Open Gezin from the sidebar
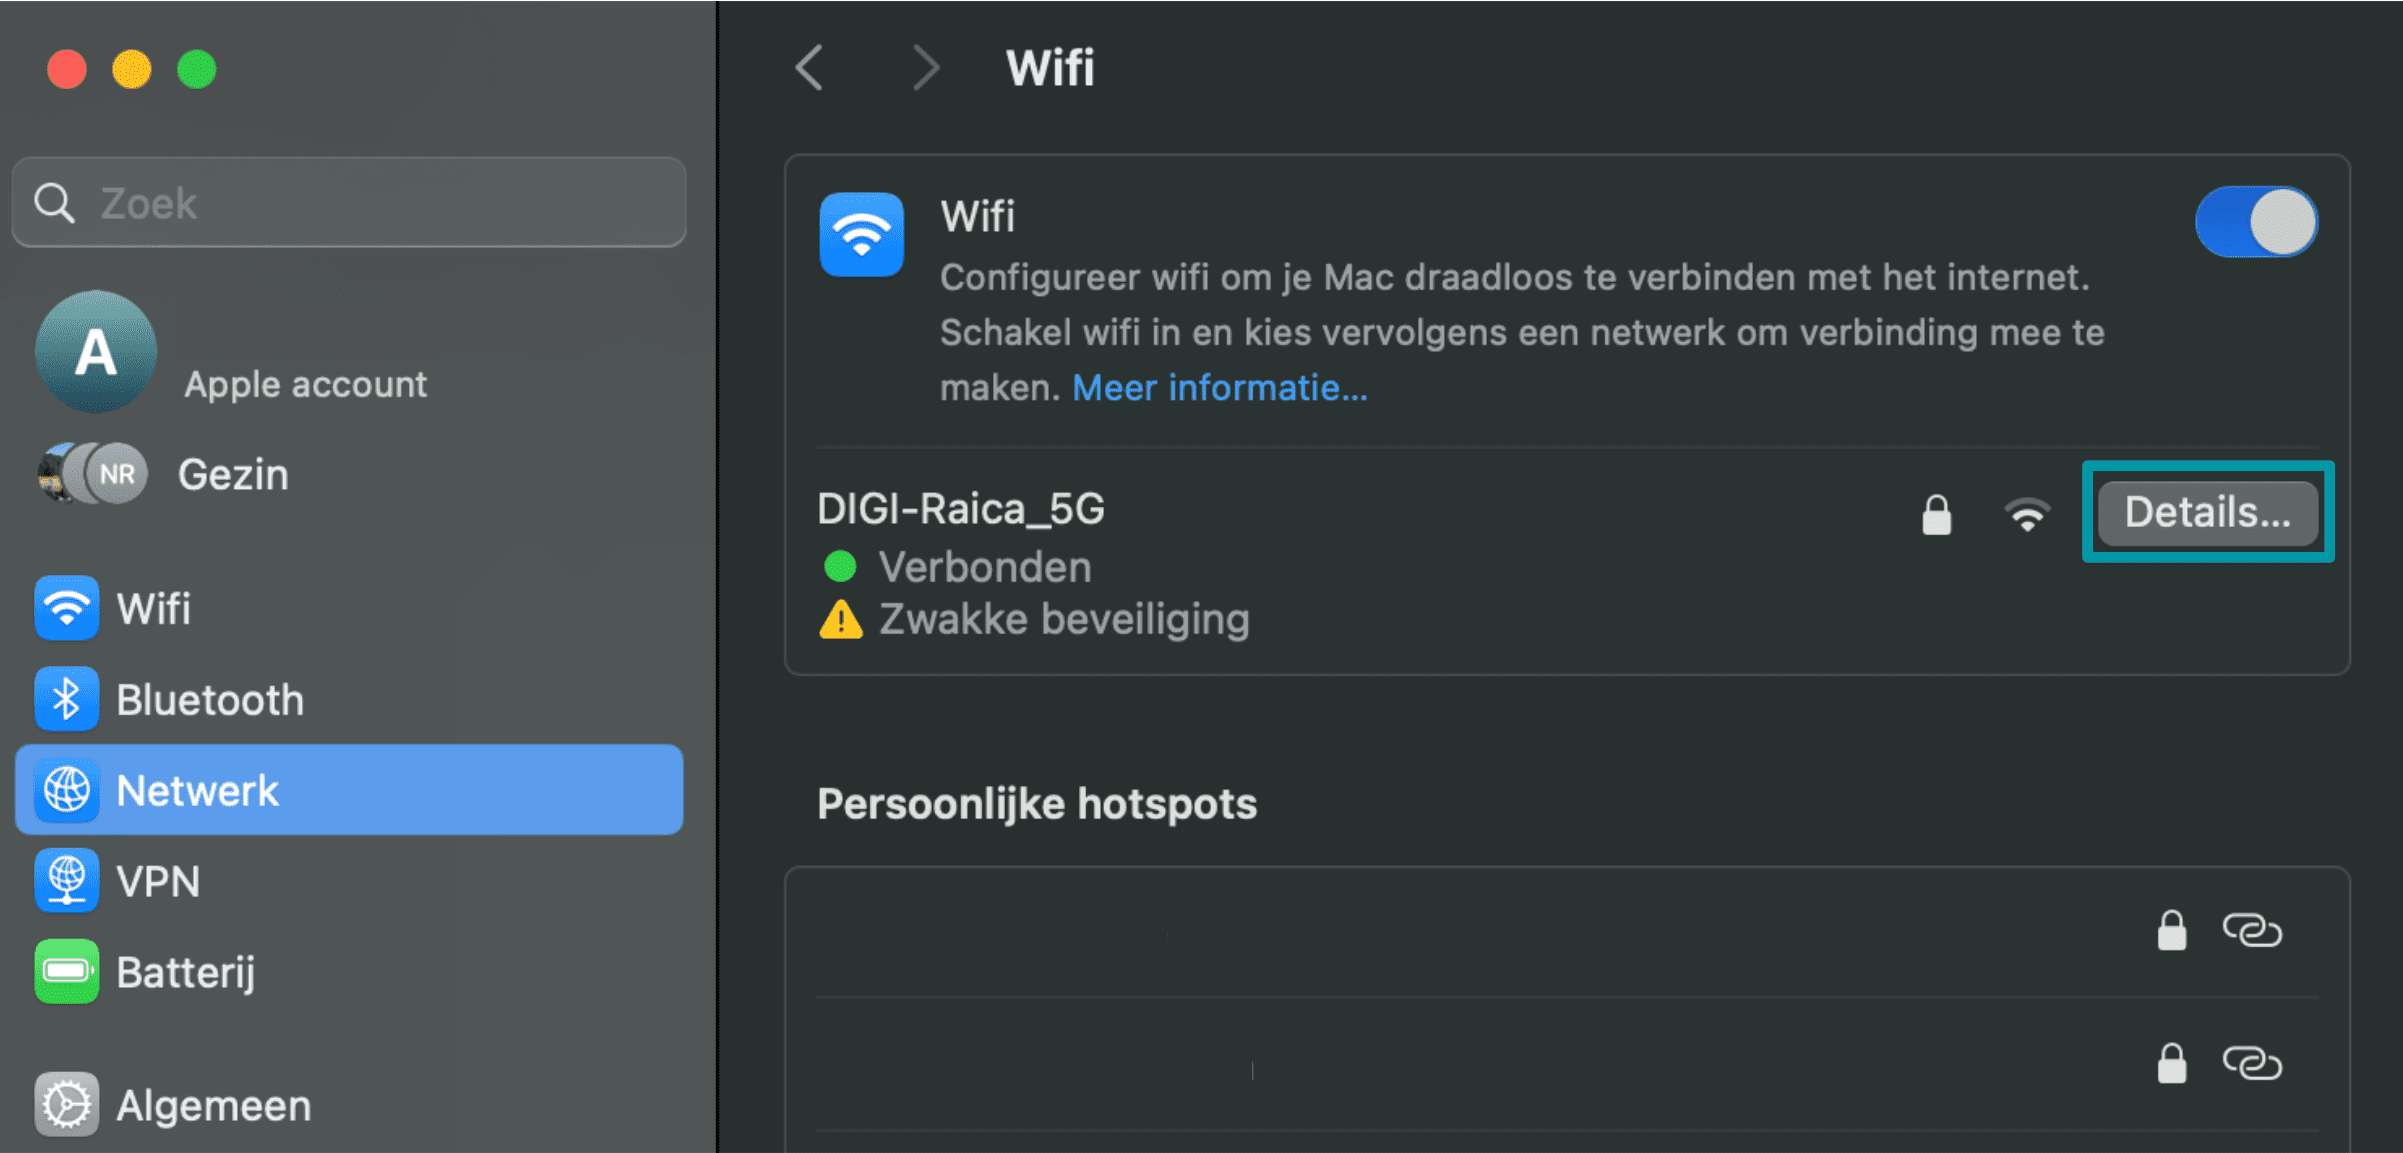This screenshot has width=2403, height=1153. (x=232, y=473)
